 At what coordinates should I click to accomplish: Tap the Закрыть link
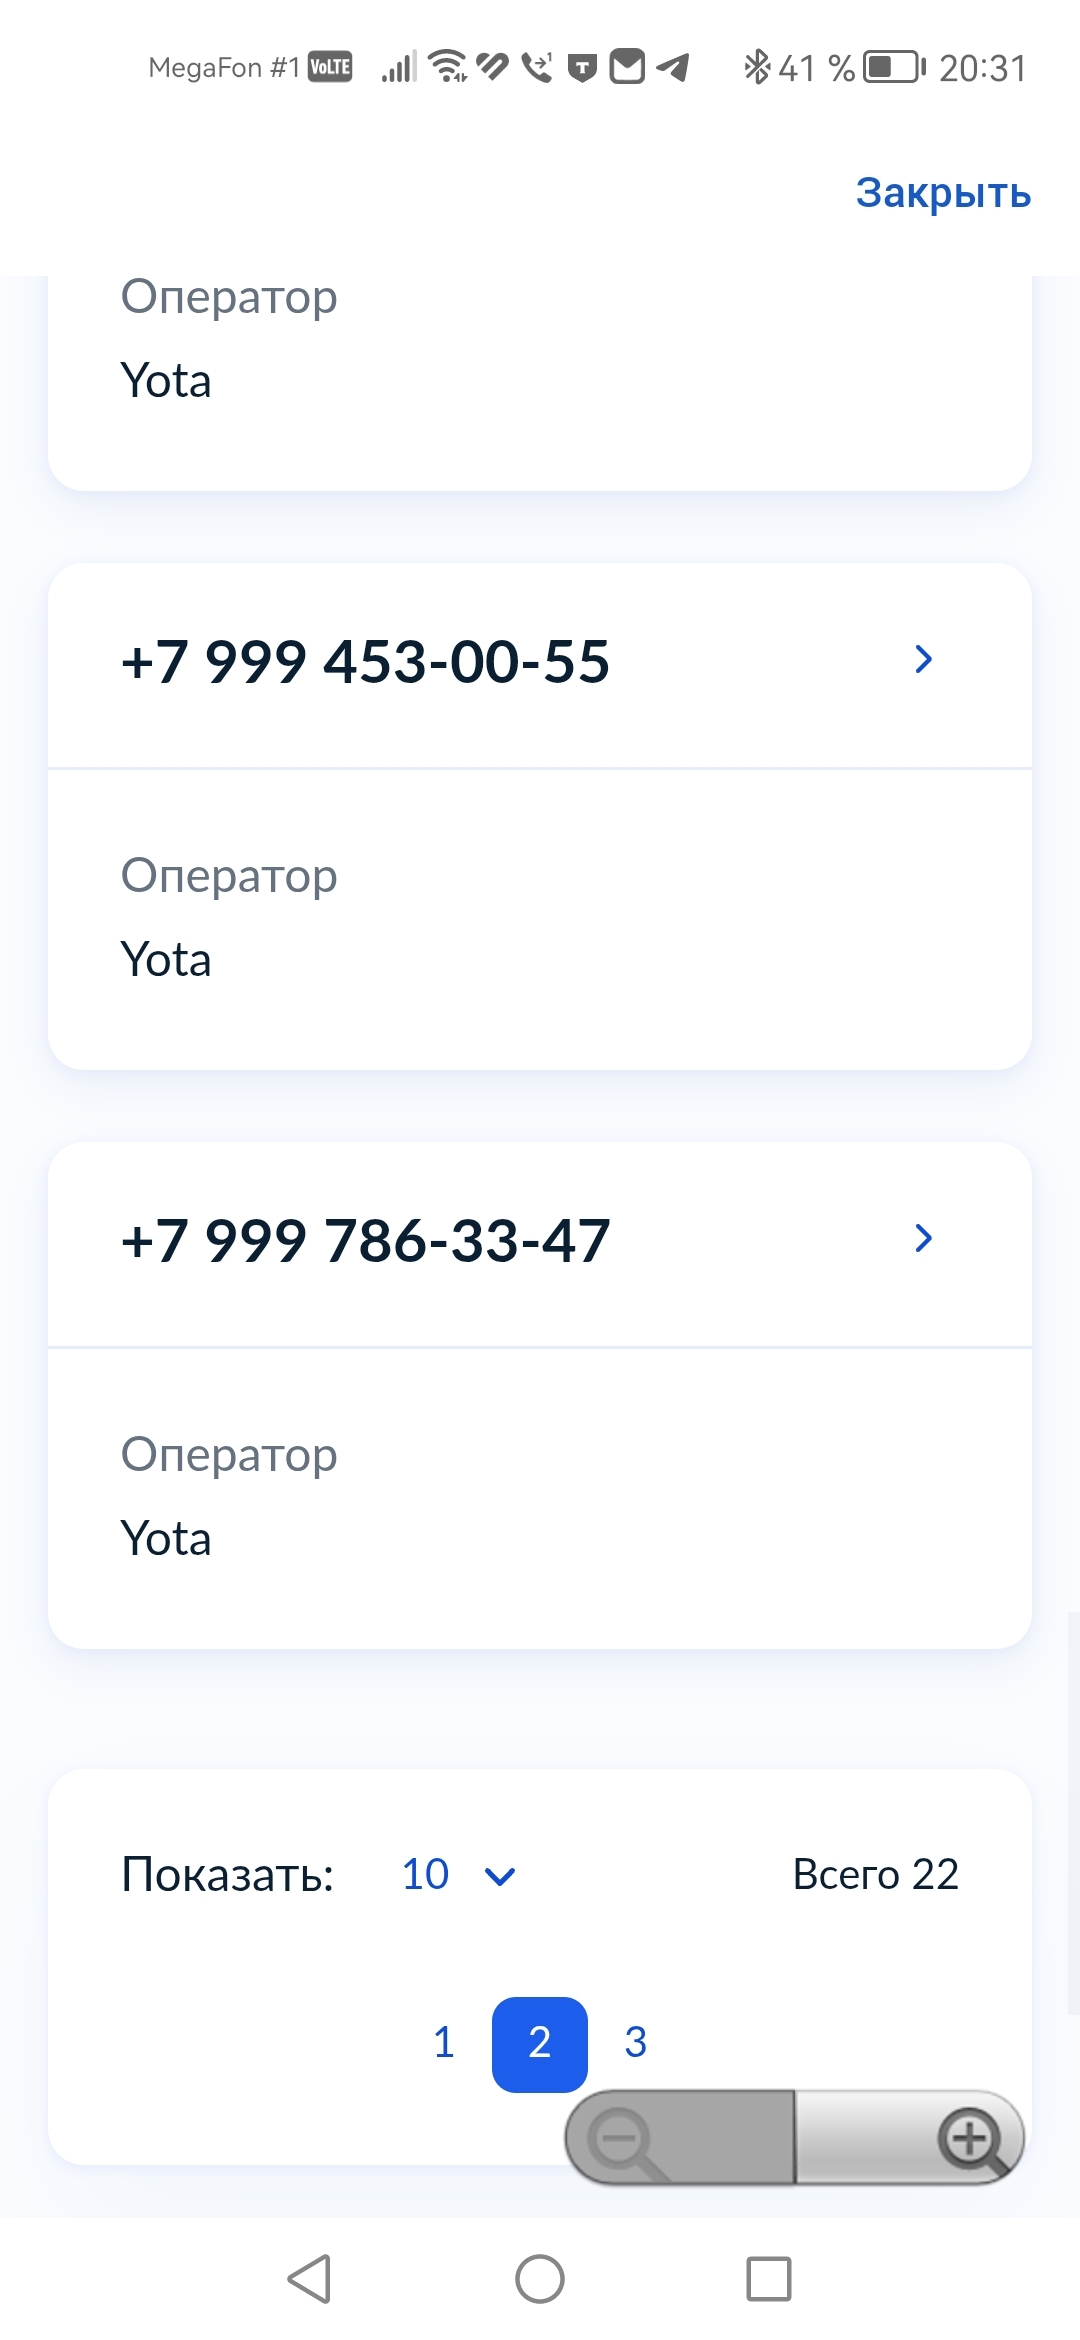pyautogui.click(x=942, y=192)
